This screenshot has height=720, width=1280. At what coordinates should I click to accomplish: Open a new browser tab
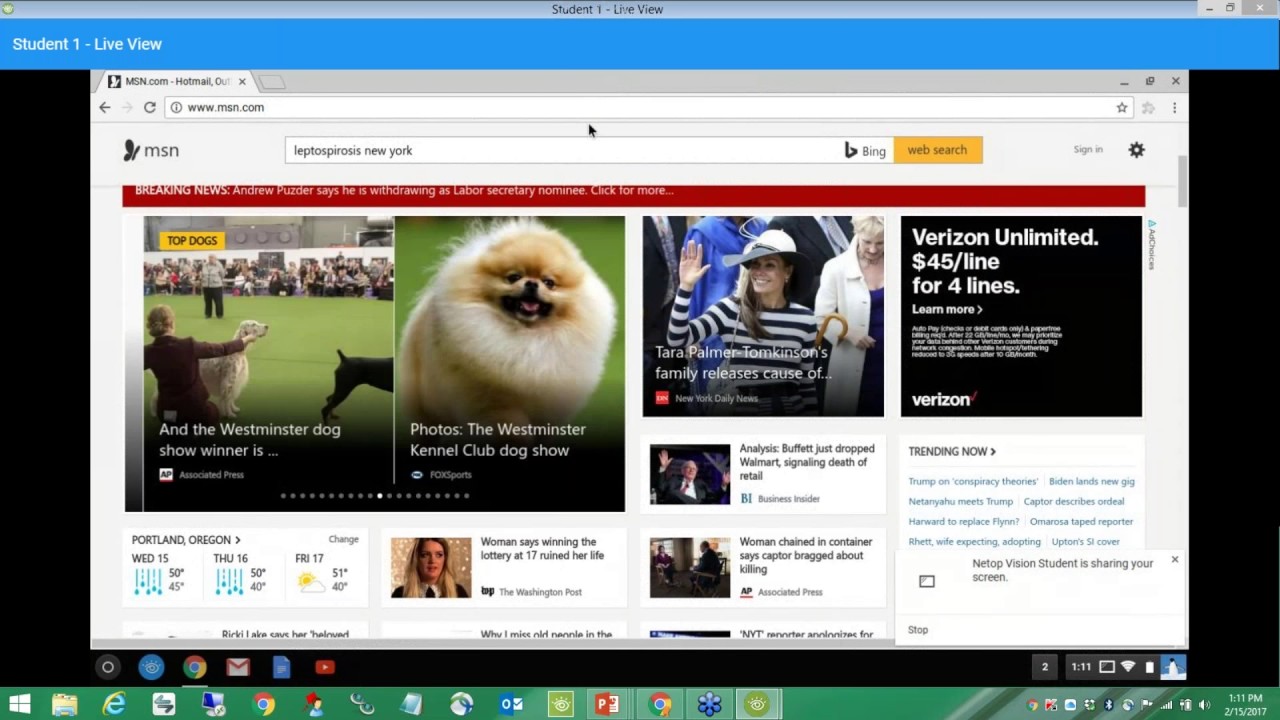[x=272, y=82]
